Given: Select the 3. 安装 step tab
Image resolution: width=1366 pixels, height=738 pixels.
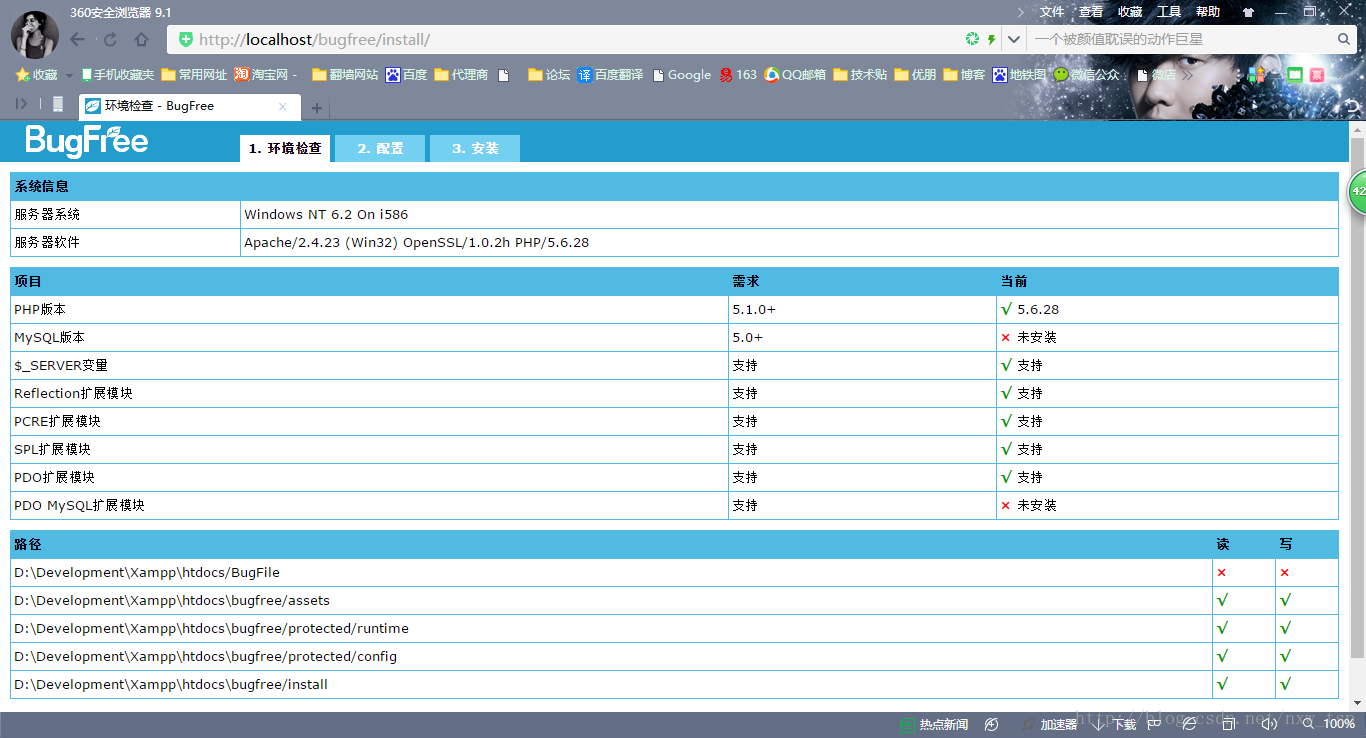Looking at the screenshot, I should click(475, 148).
